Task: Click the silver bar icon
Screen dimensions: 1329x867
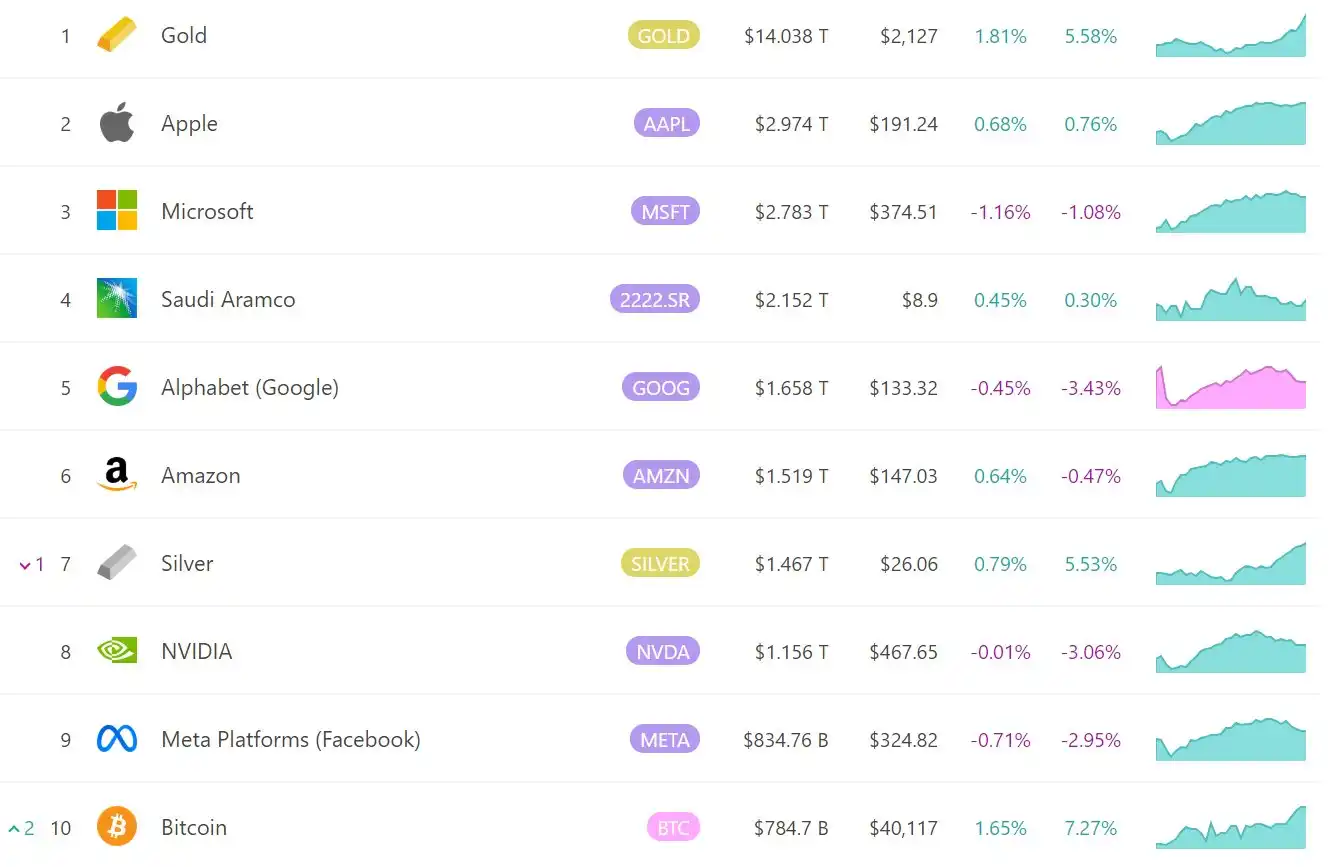Action: pyautogui.click(x=116, y=563)
